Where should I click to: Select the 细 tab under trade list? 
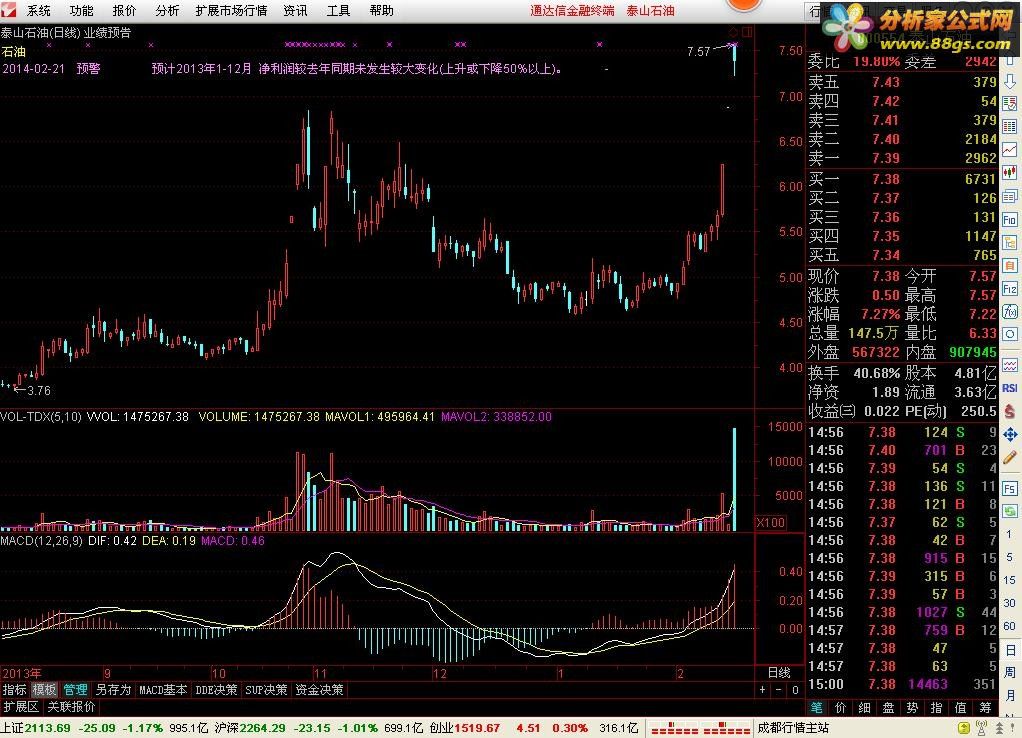[x=865, y=708]
